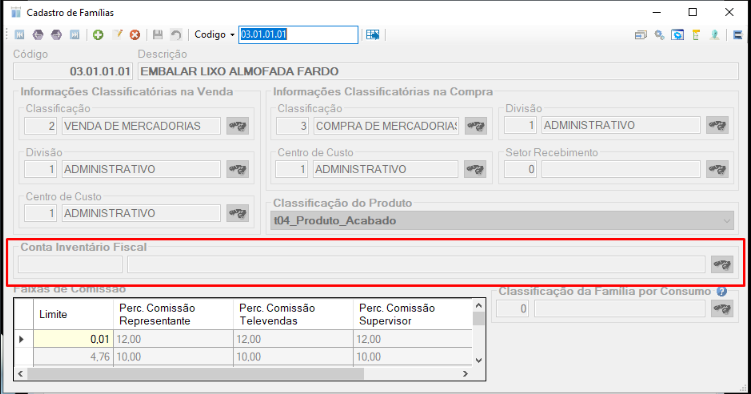
Task: Edit the current record with the pencil icon
Action: point(117,34)
